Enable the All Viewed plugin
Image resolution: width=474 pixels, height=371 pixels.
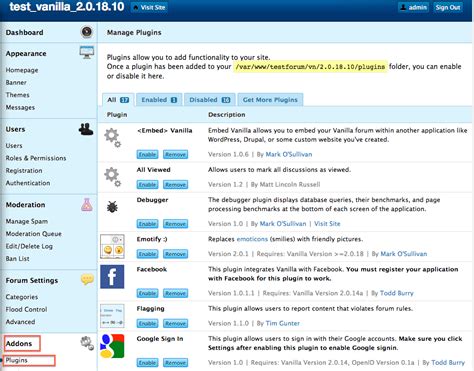[x=147, y=184]
